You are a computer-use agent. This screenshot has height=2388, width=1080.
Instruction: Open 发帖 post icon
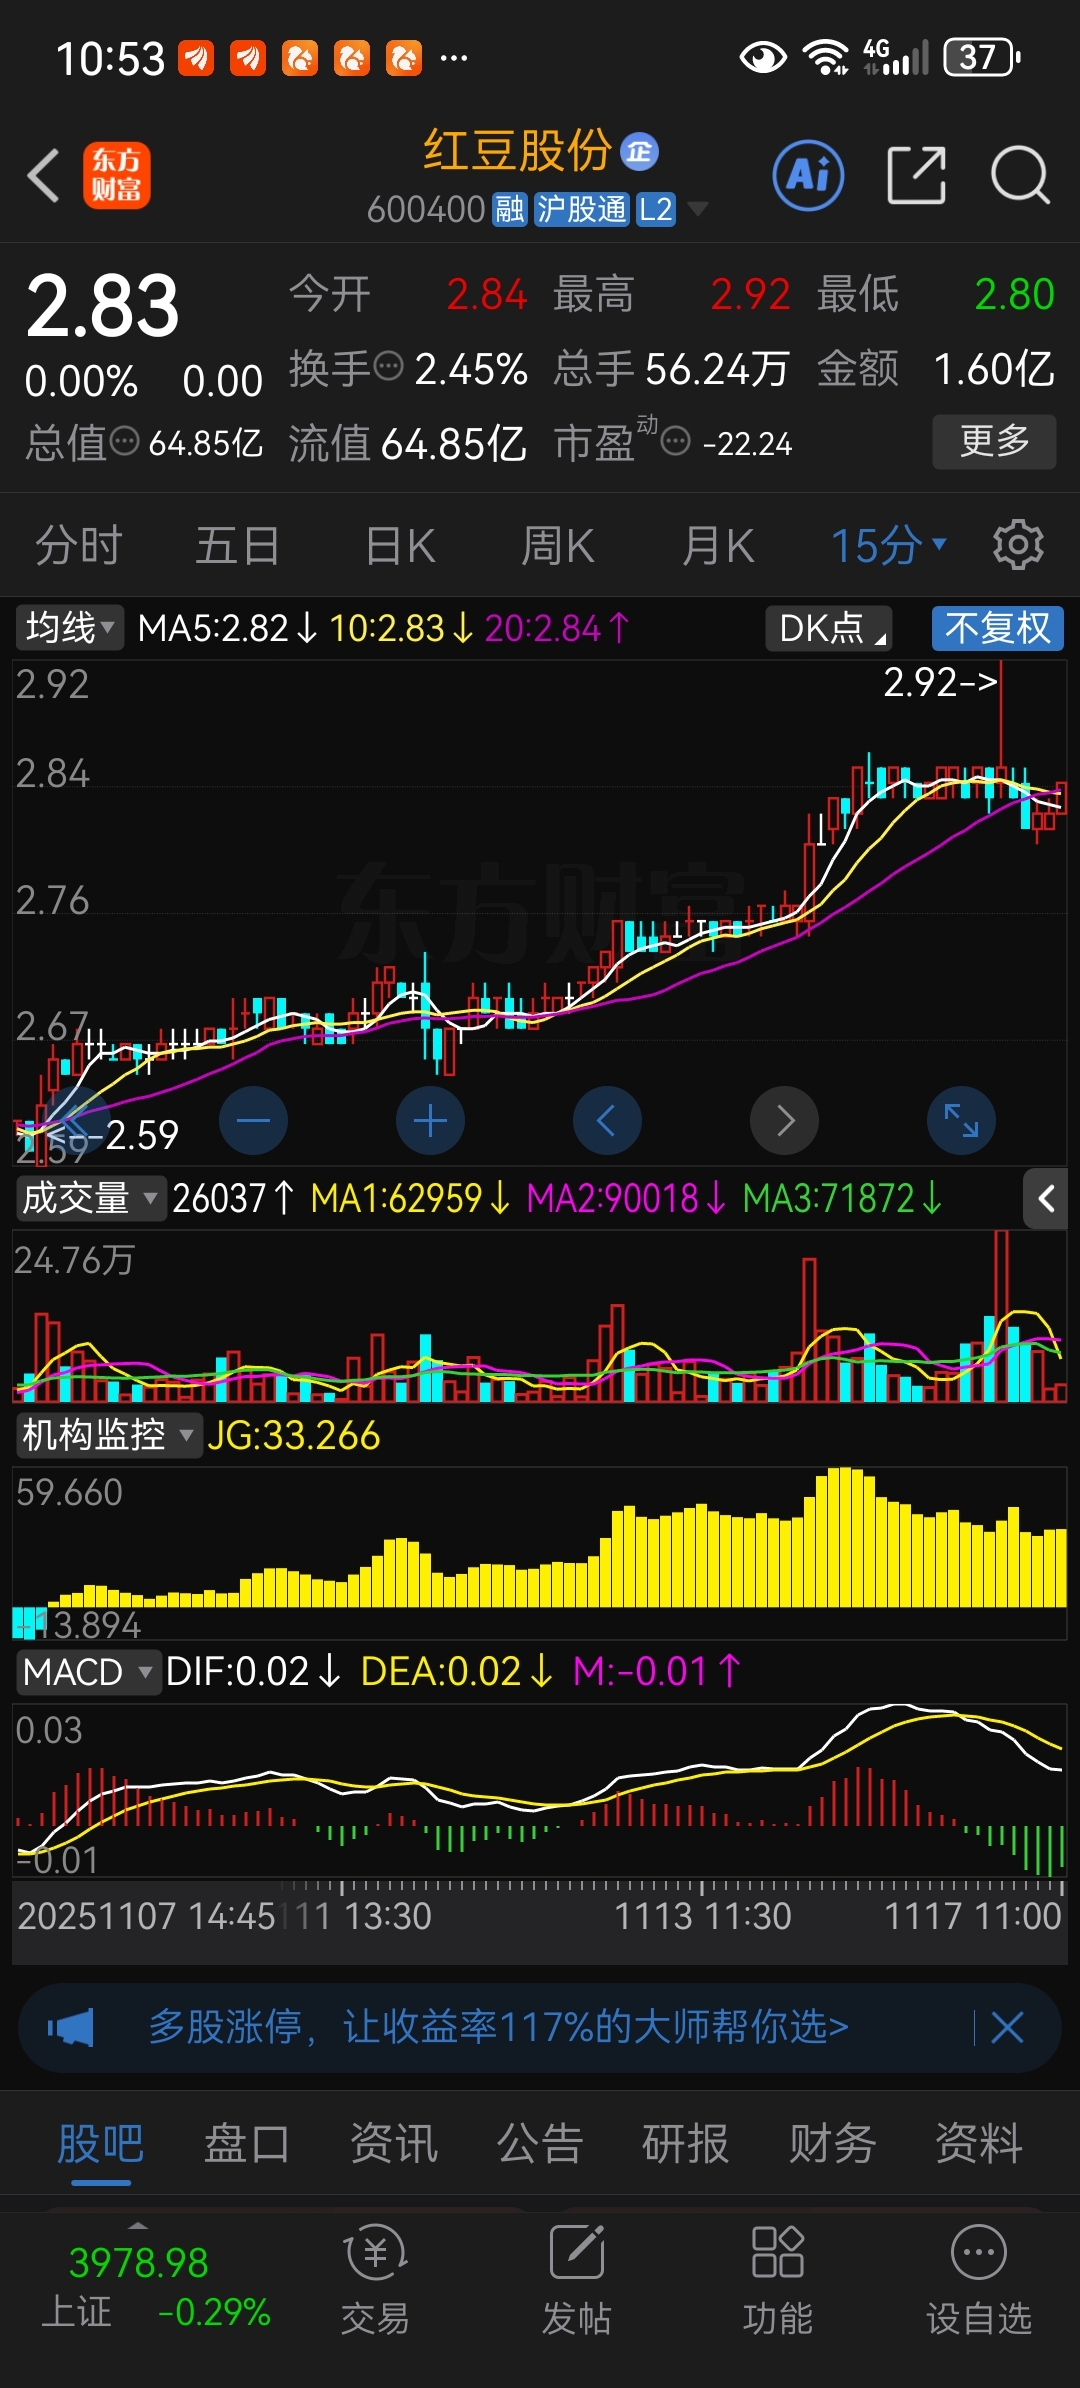click(x=577, y=2280)
